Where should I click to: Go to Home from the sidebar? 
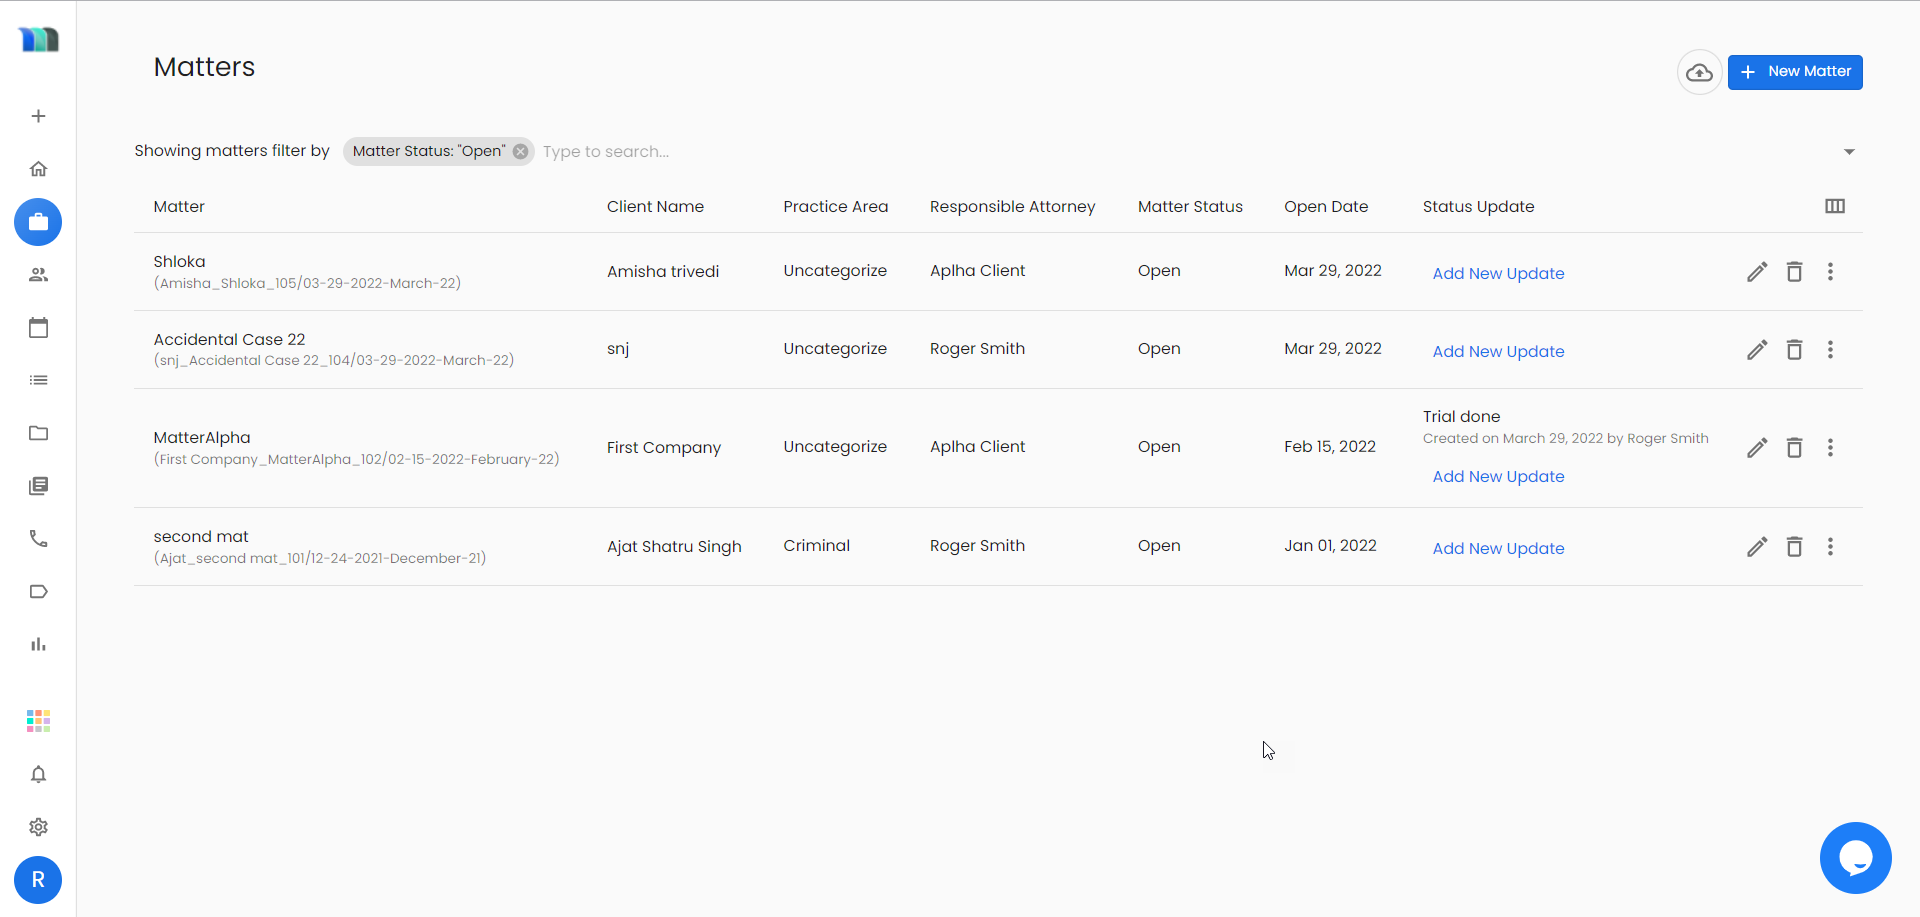[x=38, y=168]
